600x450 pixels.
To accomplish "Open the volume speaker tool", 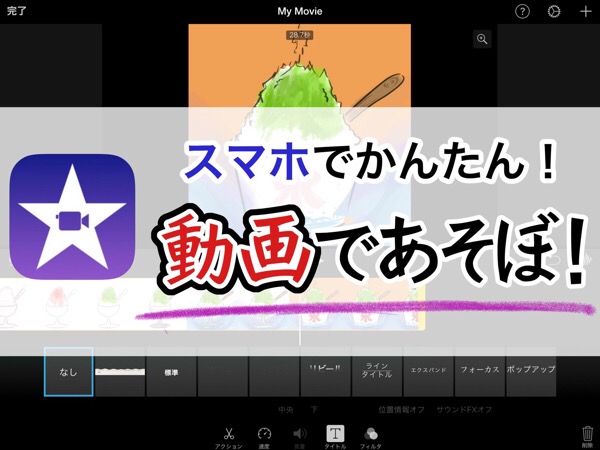I will [x=300, y=438].
